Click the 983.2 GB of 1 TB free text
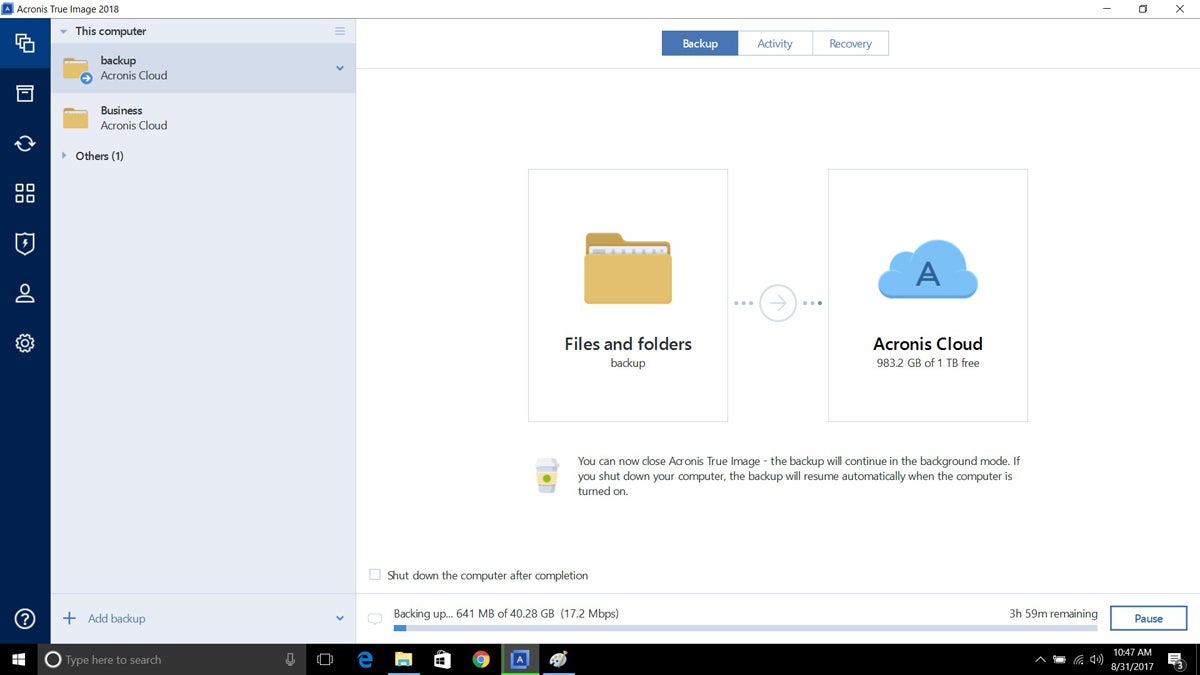Image resolution: width=1200 pixels, height=675 pixels. pyautogui.click(x=928, y=363)
